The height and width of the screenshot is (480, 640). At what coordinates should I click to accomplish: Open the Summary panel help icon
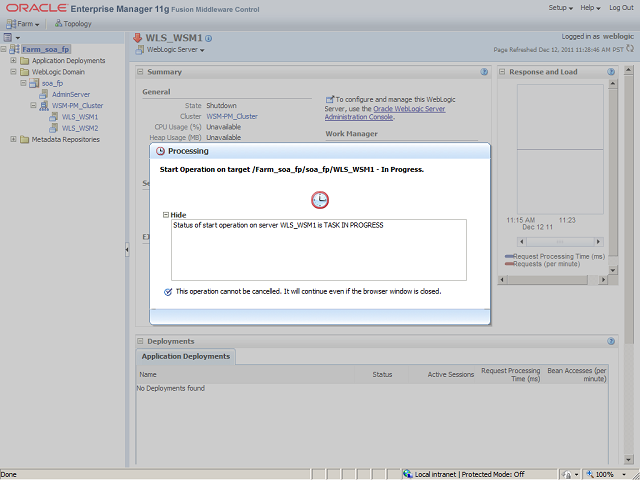484,72
